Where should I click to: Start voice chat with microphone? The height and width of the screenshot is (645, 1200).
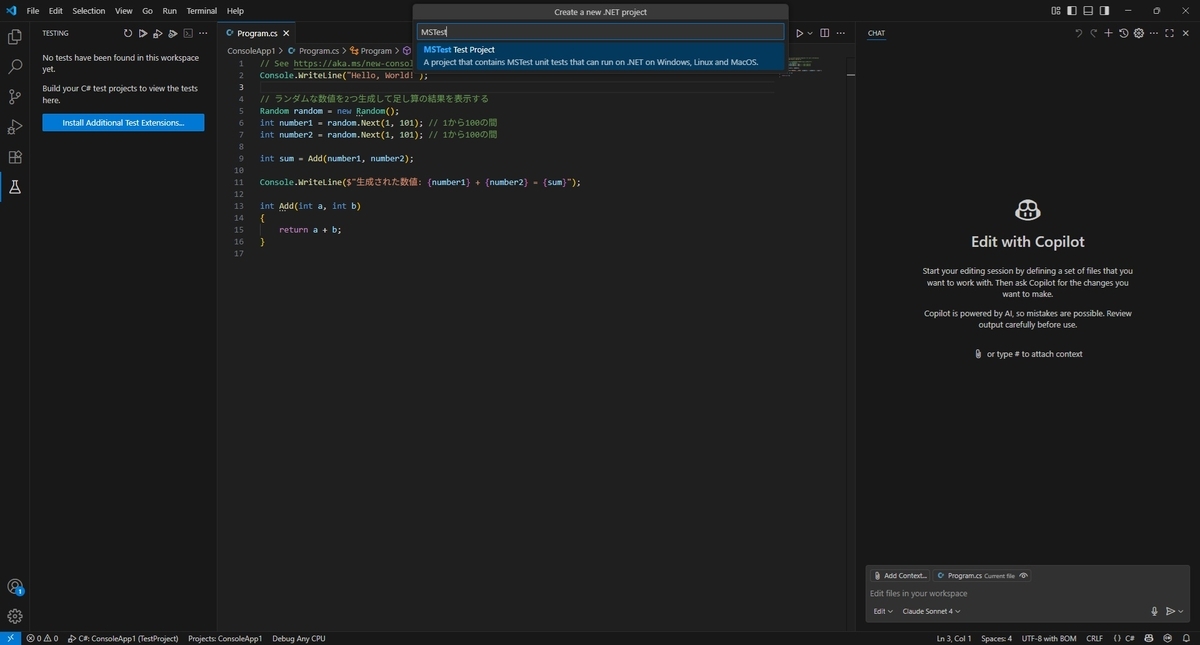1154,611
